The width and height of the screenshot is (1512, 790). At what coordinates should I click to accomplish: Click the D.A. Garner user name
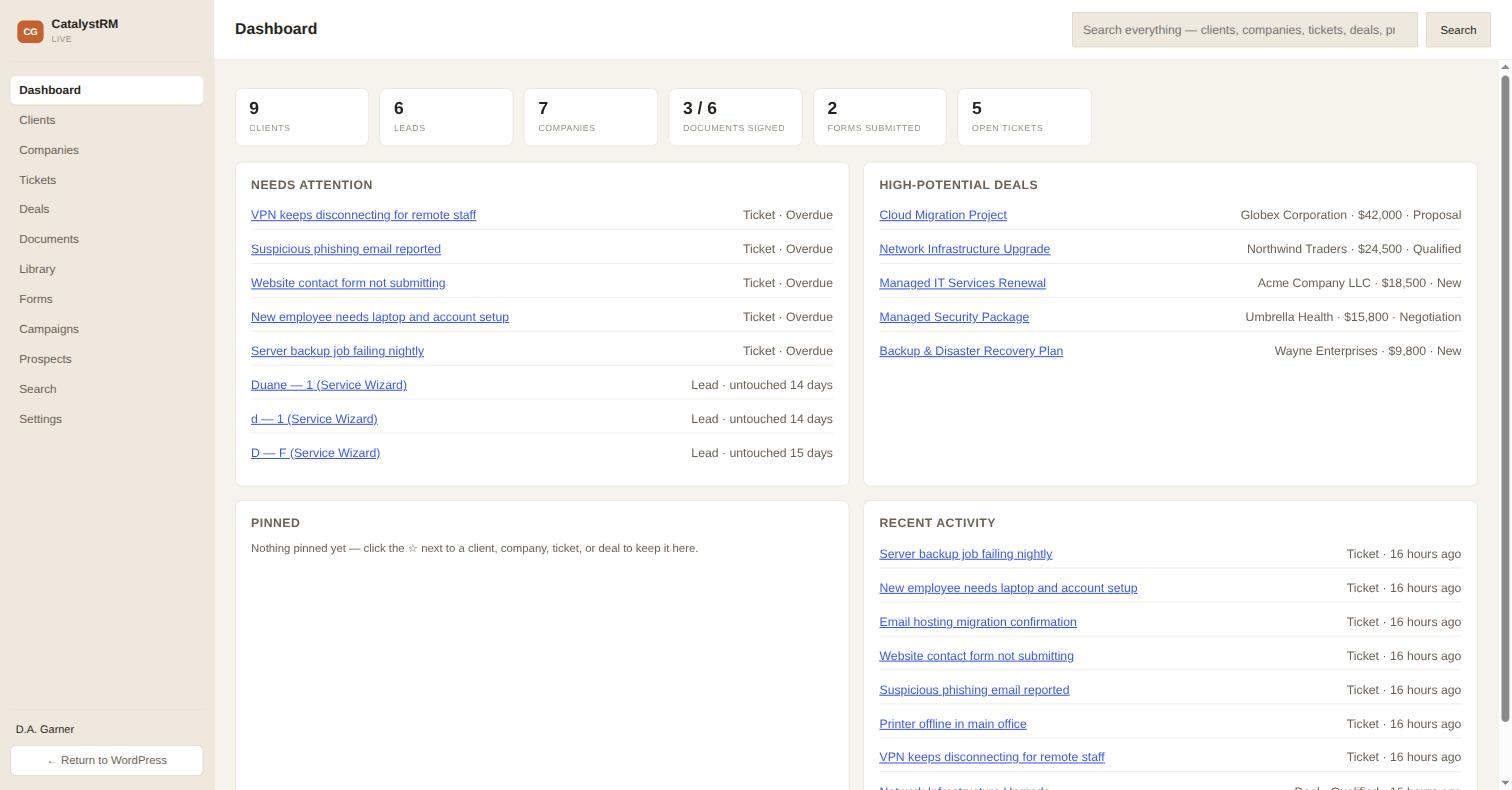pyautogui.click(x=45, y=729)
